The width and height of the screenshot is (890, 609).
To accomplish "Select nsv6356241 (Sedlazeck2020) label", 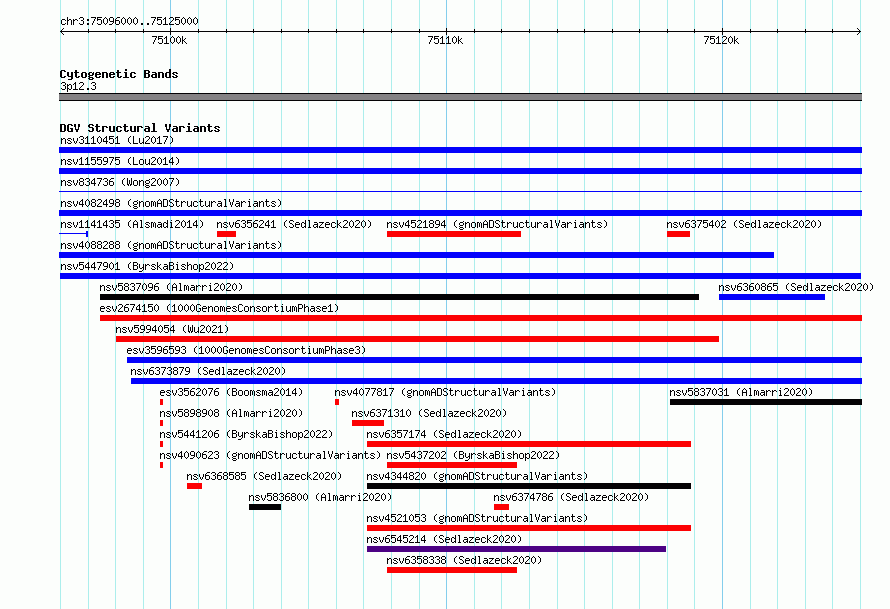I will click(294, 224).
